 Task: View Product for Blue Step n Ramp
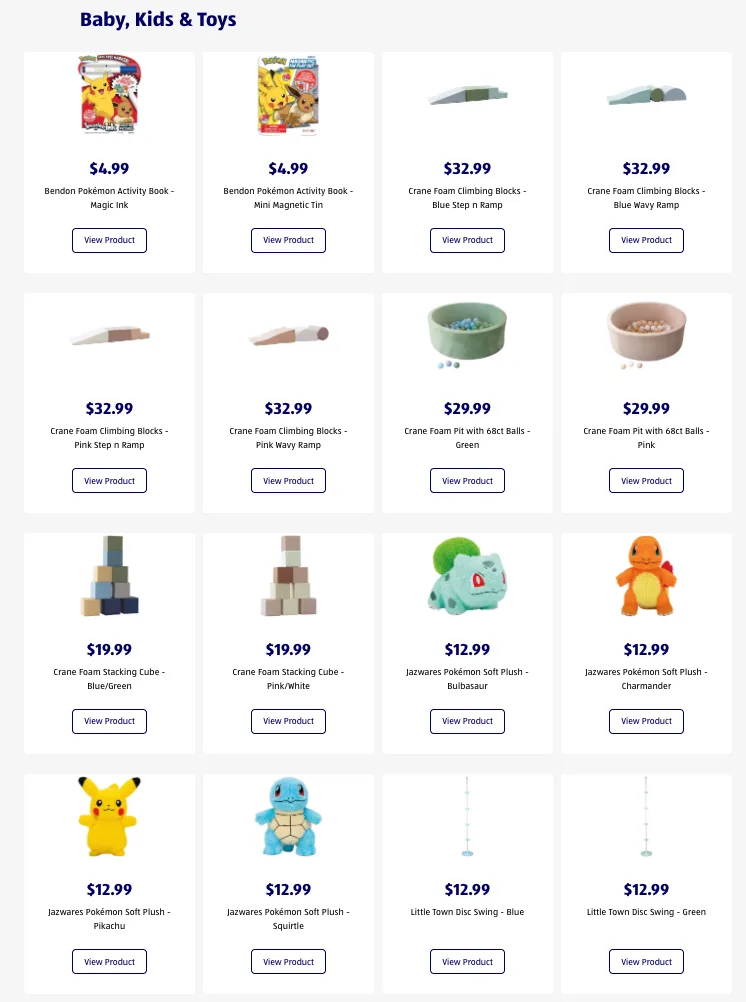point(467,240)
